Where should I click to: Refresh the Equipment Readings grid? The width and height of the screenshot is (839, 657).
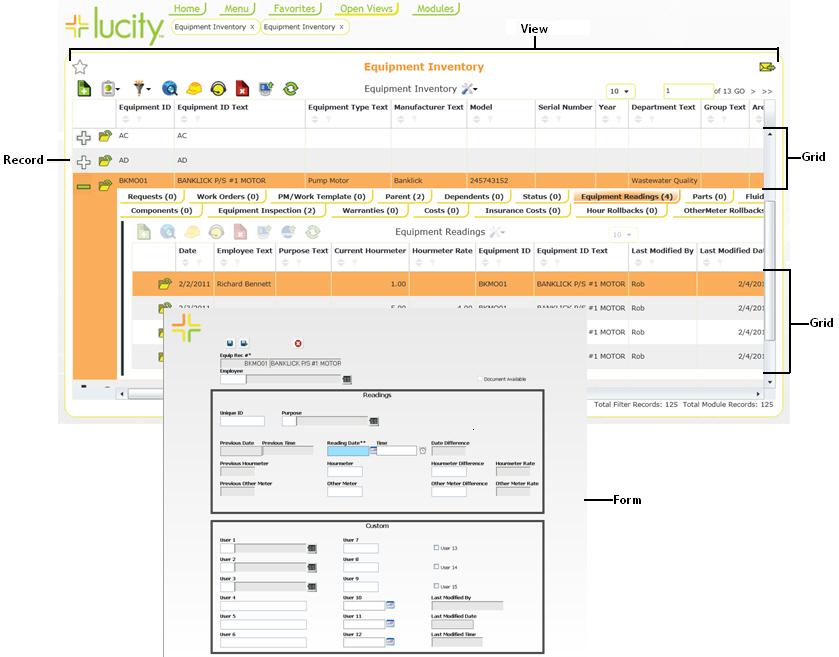click(x=313, y=231)
